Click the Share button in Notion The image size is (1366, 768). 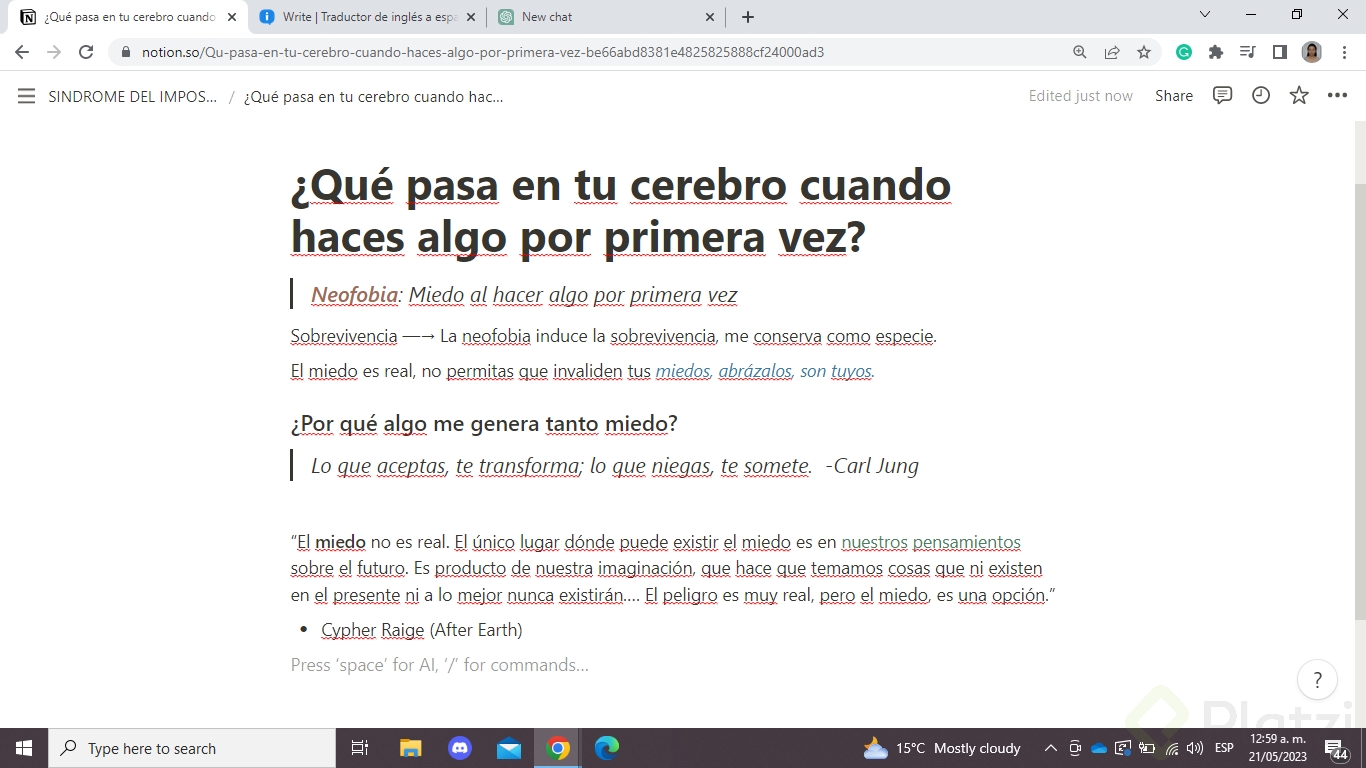coord(1173,96)
